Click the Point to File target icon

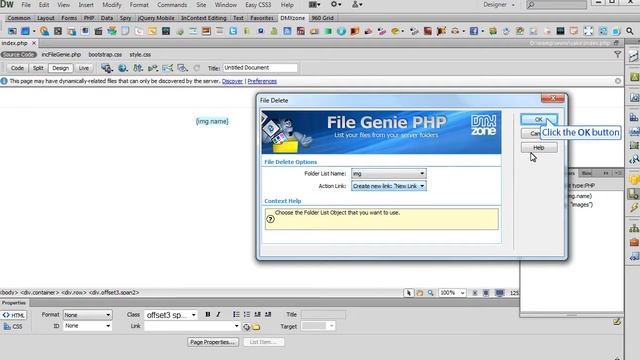coord(247,327)
